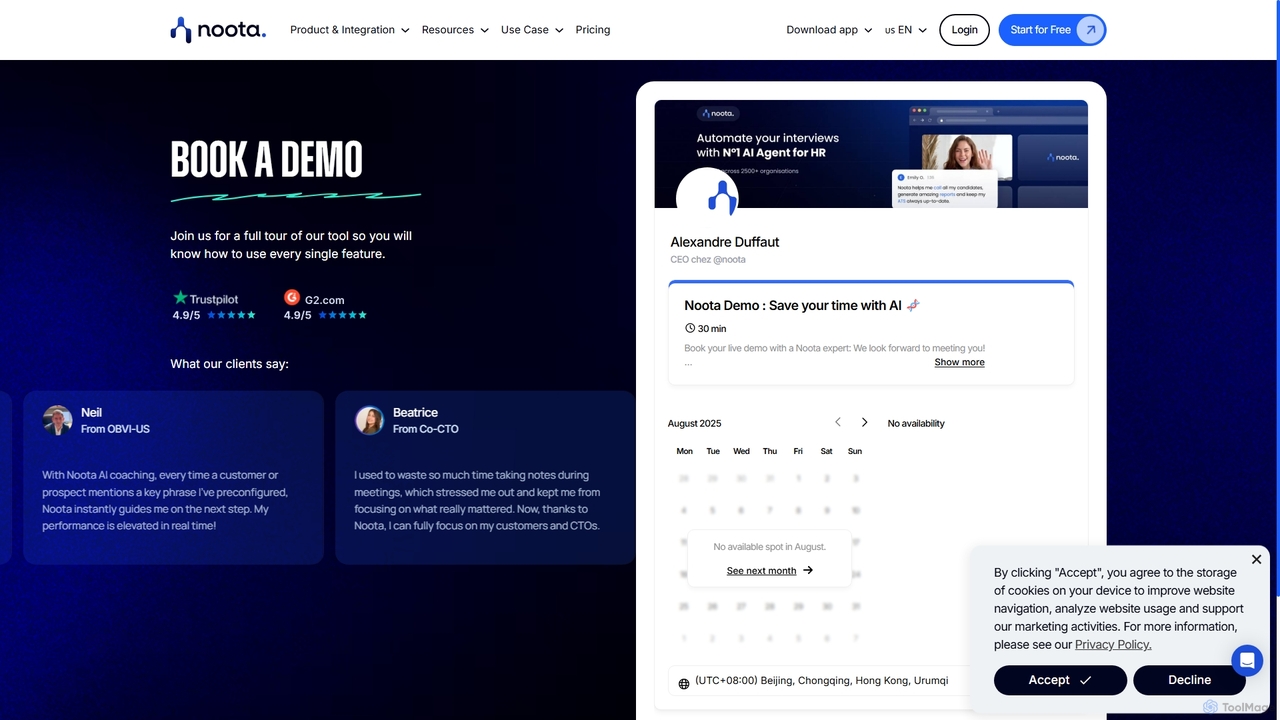1280x720 pixels.
Task: Open the Trustpilot rating
Action: coord(214,306)
